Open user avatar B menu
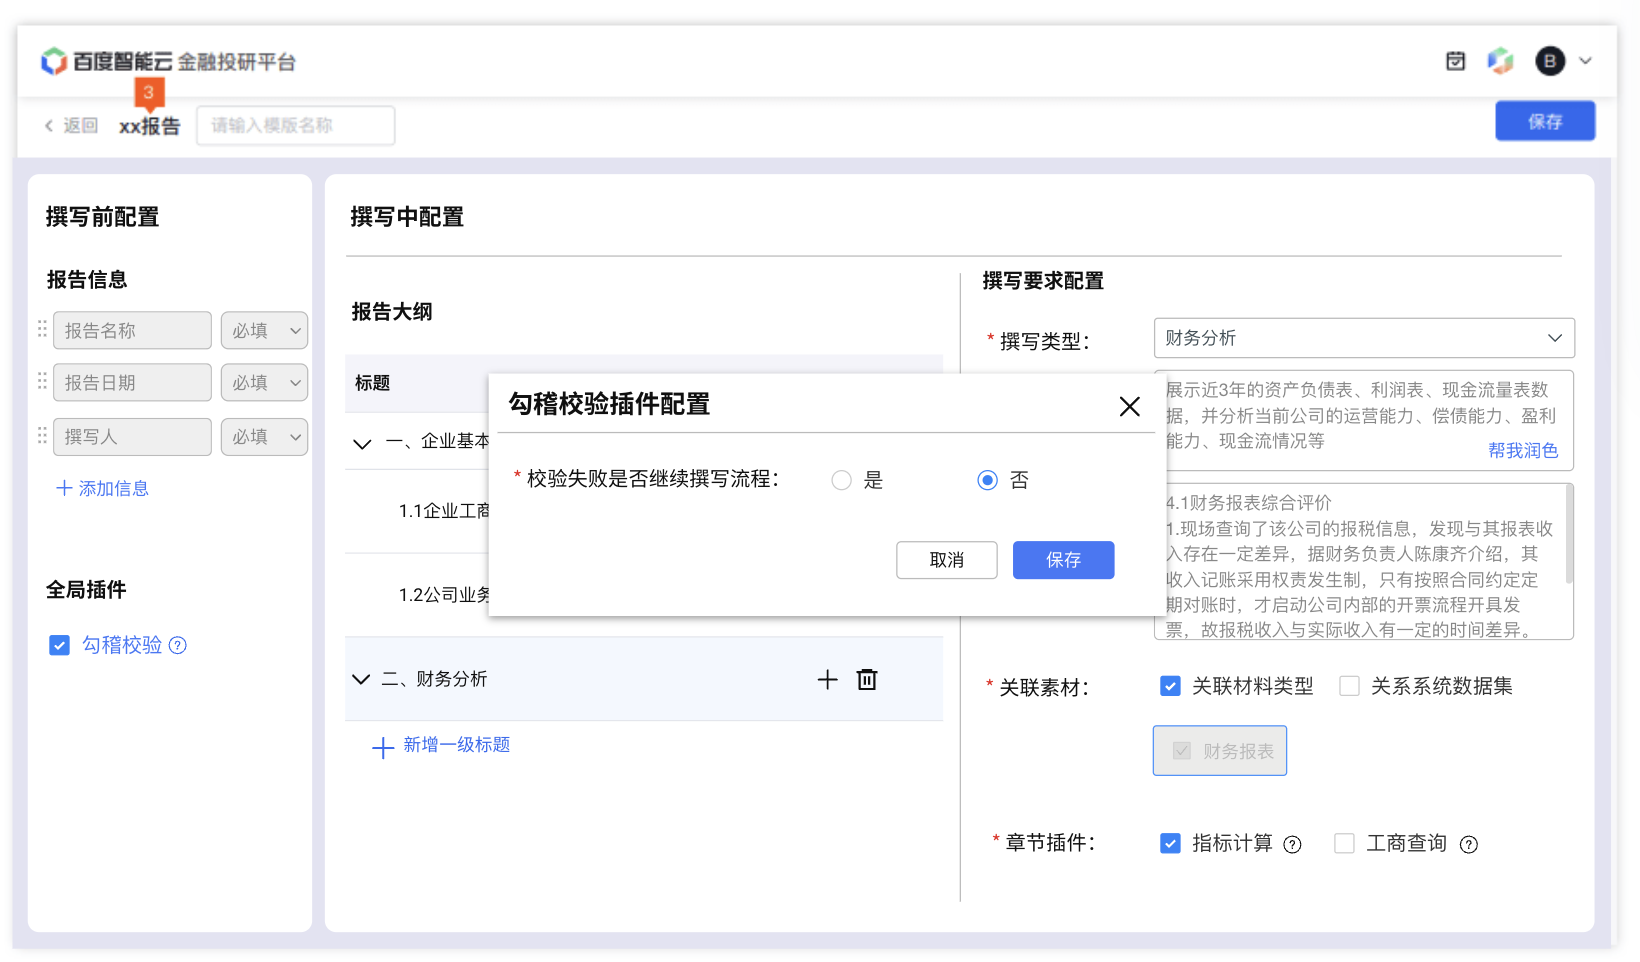 [1550, 61]
